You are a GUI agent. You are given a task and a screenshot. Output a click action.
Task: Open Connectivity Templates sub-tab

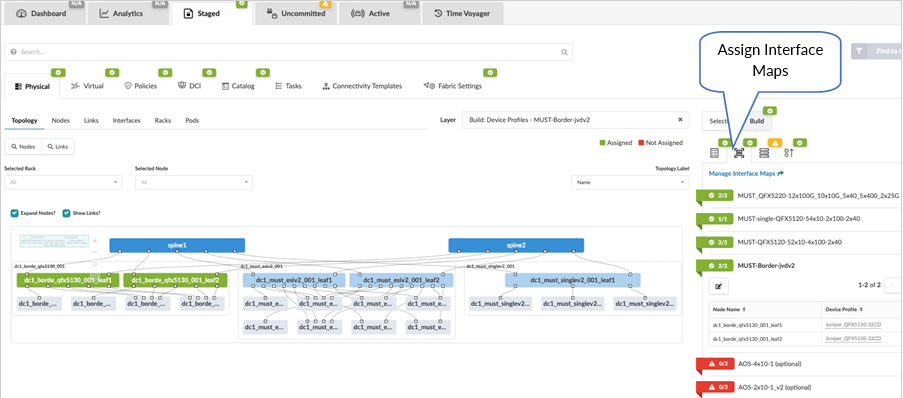click(362, 86)
